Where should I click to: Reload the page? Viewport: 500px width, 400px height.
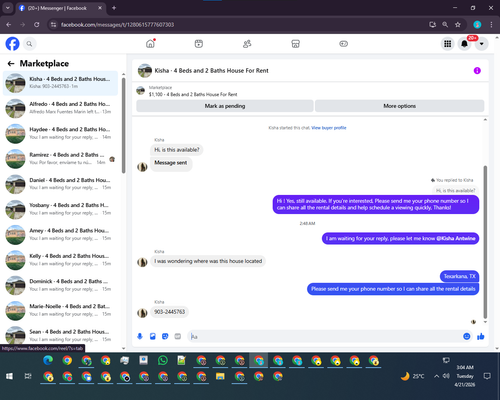click(37, 25)
